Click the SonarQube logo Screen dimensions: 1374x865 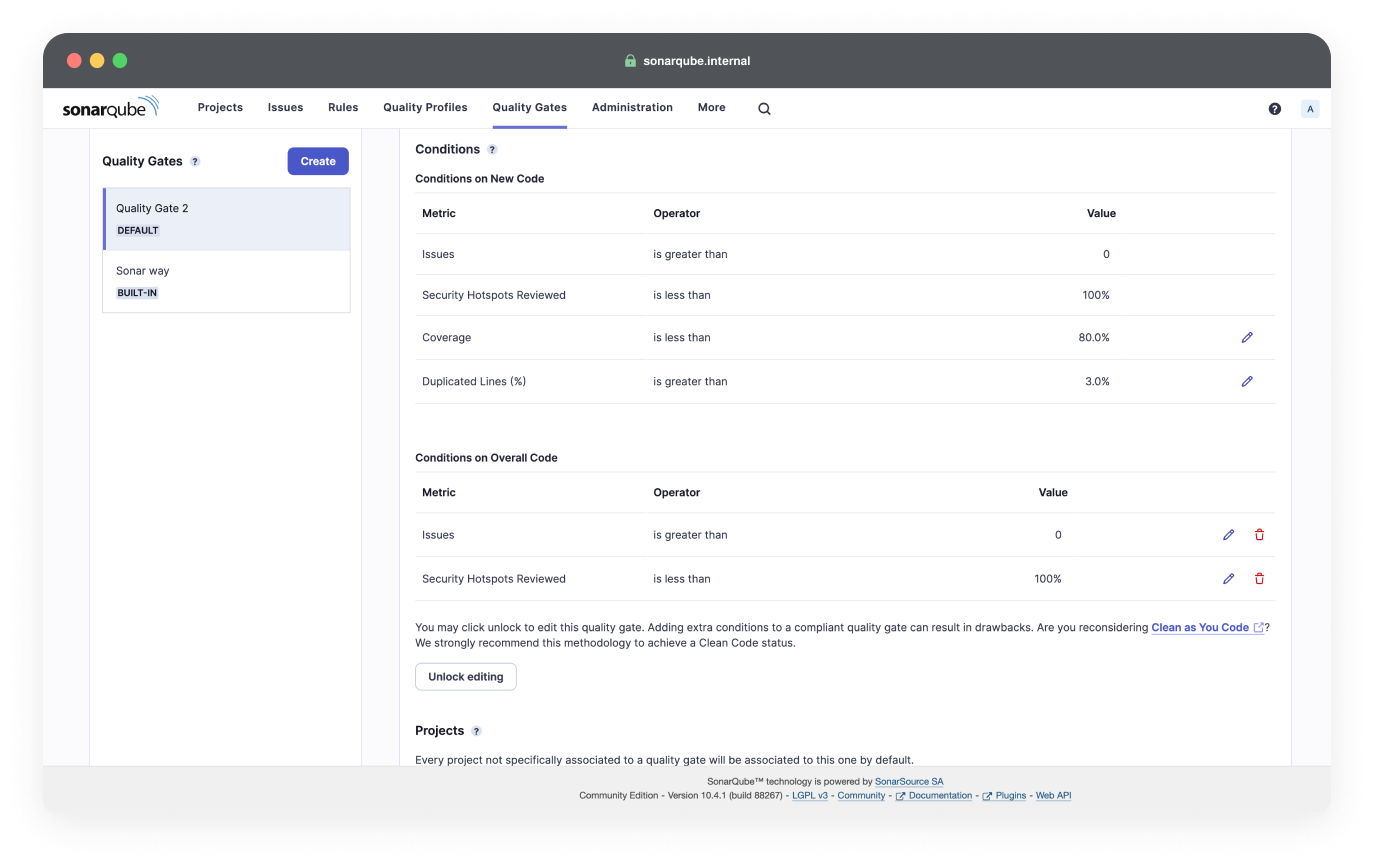(110, 107)
